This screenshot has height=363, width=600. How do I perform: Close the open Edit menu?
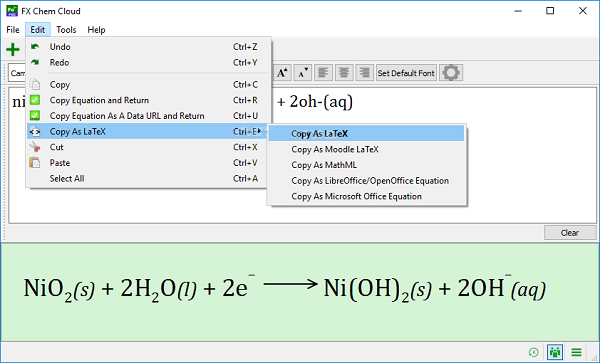pos(38,29)
